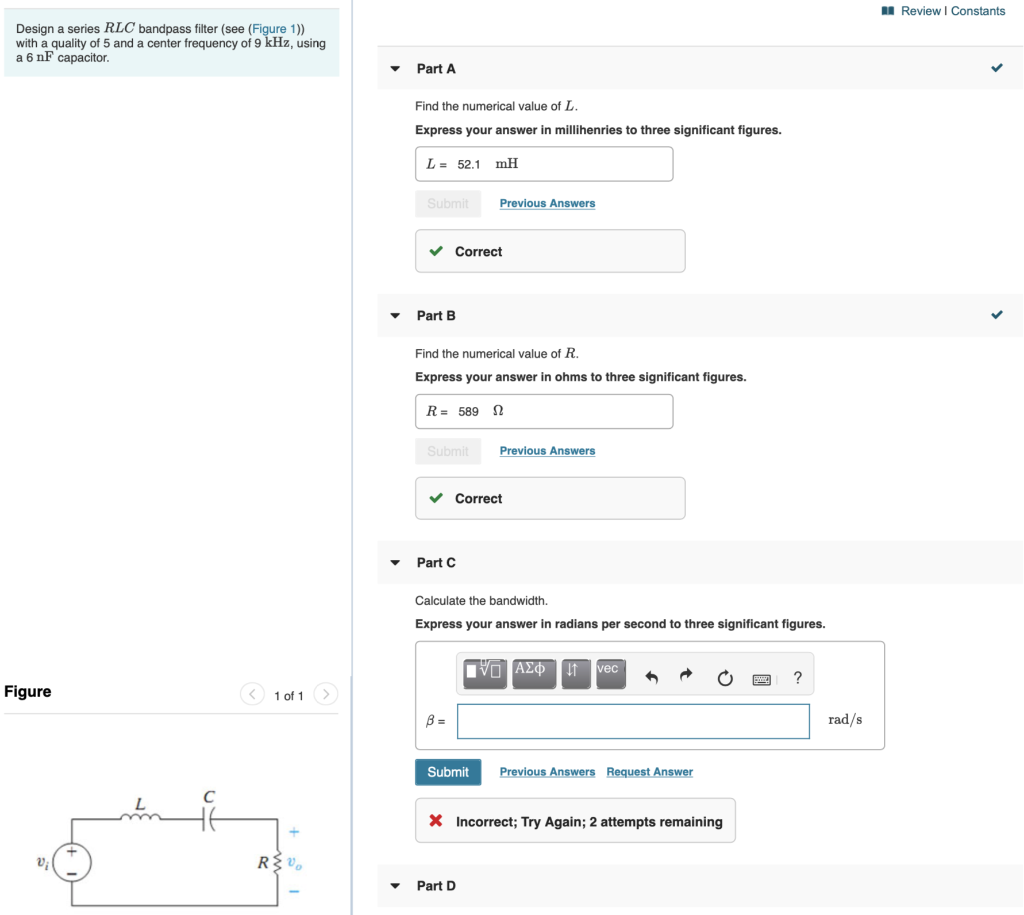The height and width of the screenshot is (915, 1024).
Task: Open Figure 1 link in the problem statement
Action: (273, 28)
